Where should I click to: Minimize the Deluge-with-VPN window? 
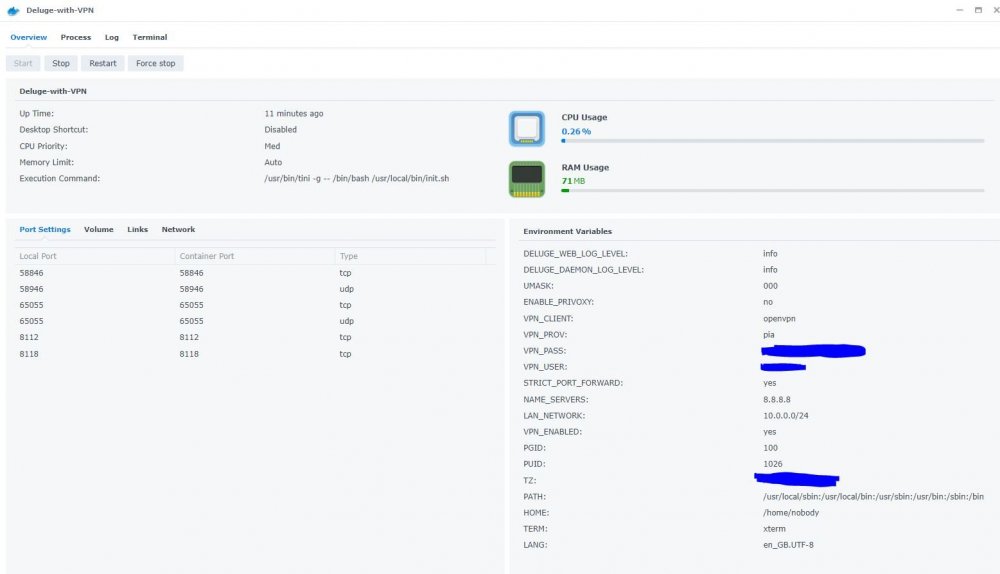click(959, 10)
